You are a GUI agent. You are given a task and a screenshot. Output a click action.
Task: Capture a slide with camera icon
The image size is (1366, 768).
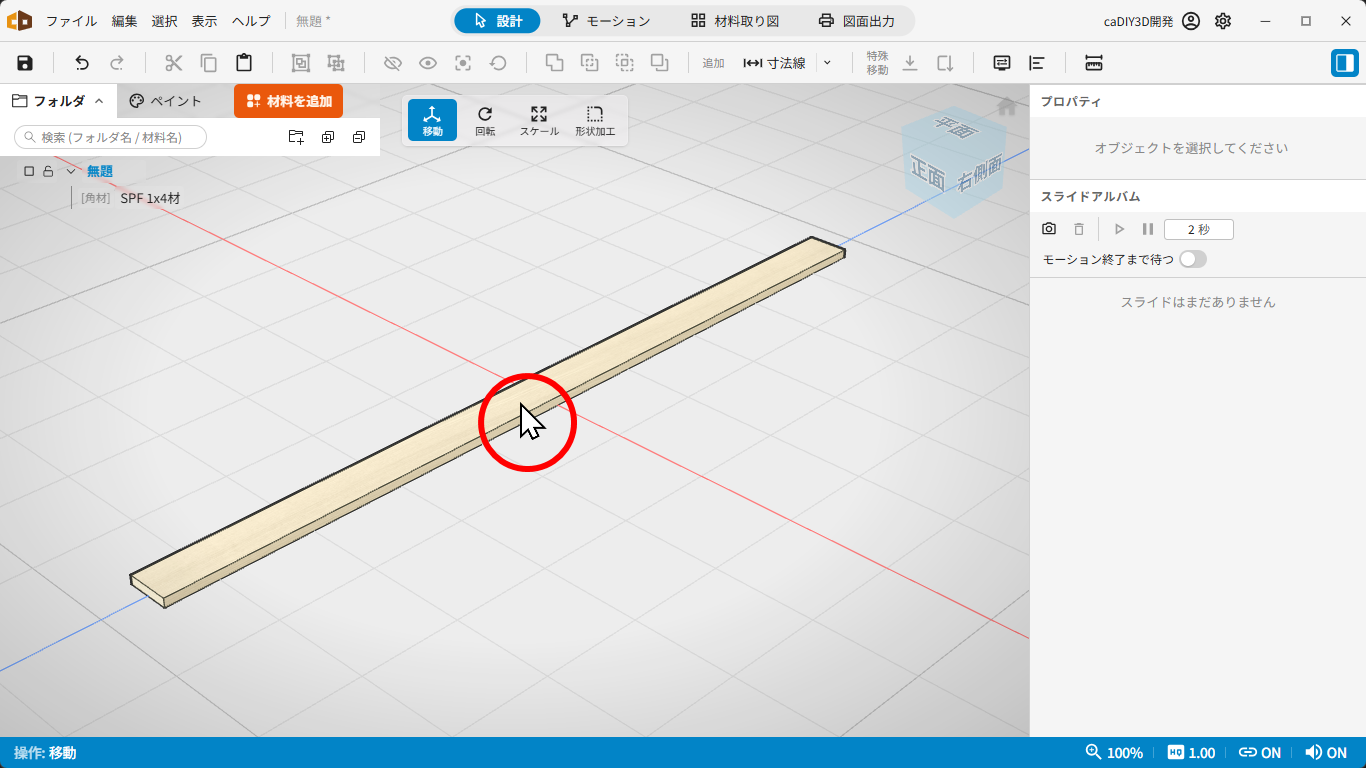tap(1049, 229)
